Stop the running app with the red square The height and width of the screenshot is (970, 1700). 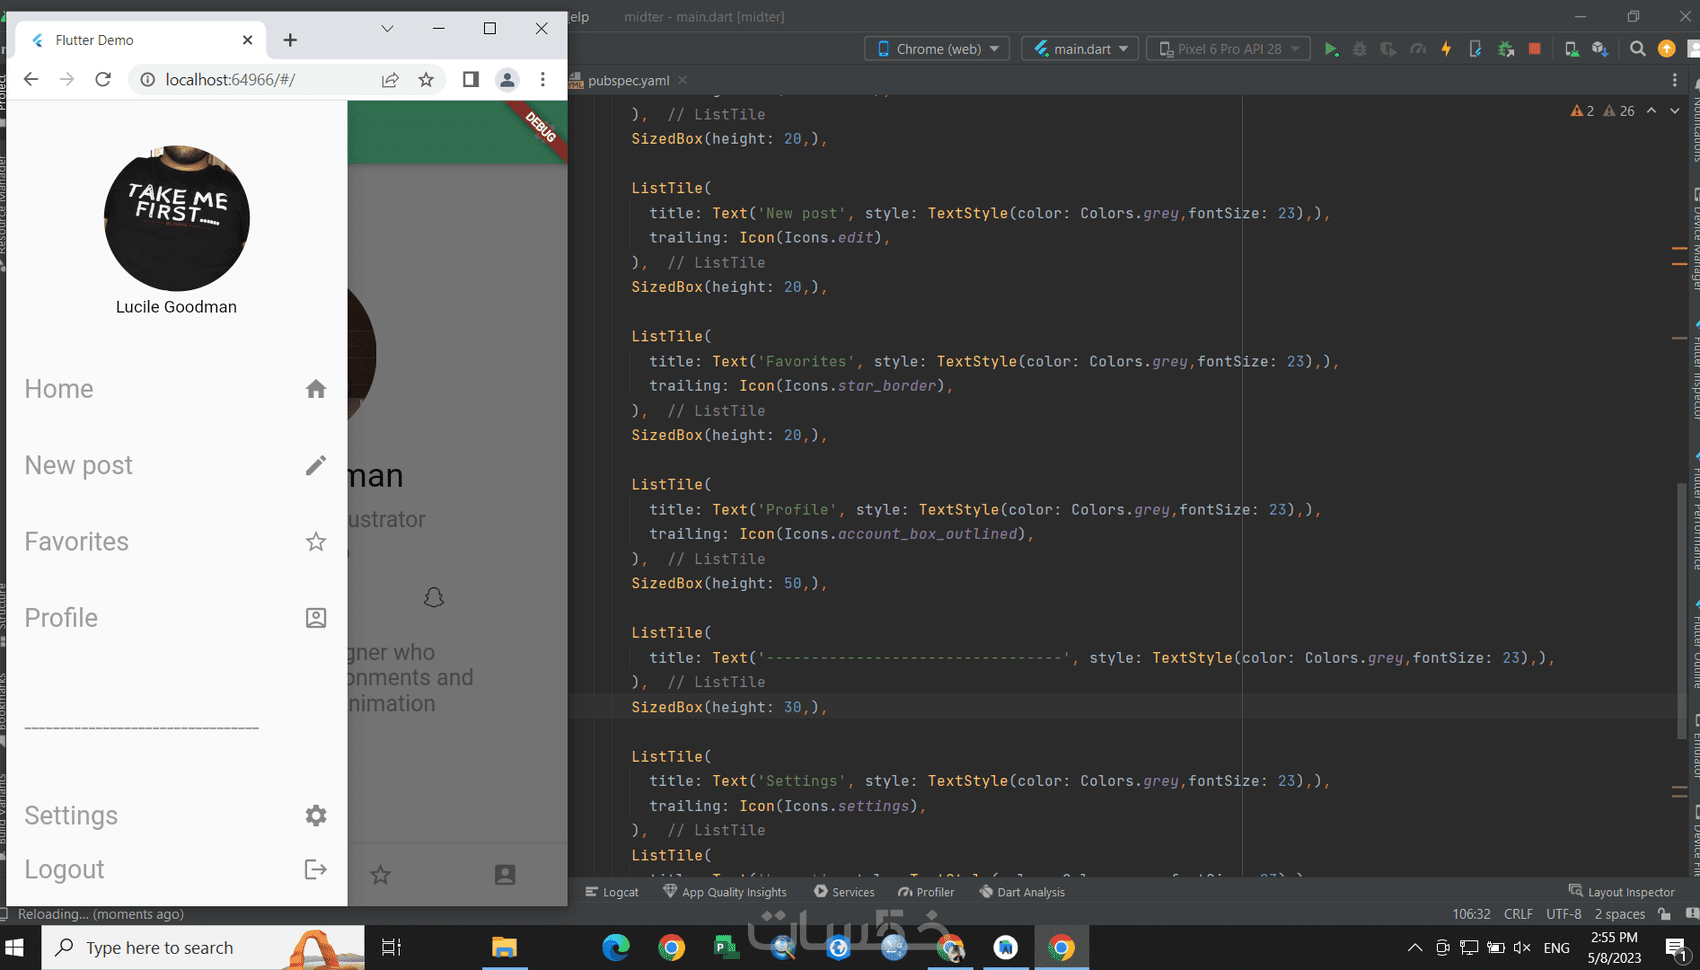[1535, 49]
